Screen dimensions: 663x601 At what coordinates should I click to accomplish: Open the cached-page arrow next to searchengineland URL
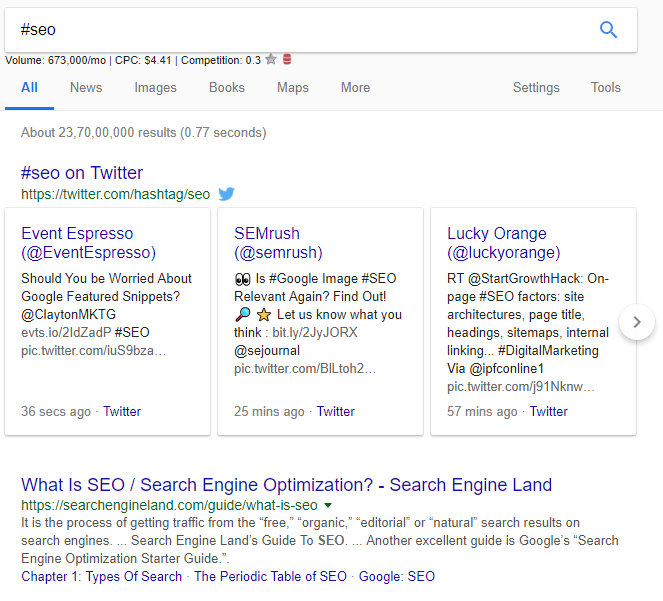pyautogui.click(x=328, y=506)
